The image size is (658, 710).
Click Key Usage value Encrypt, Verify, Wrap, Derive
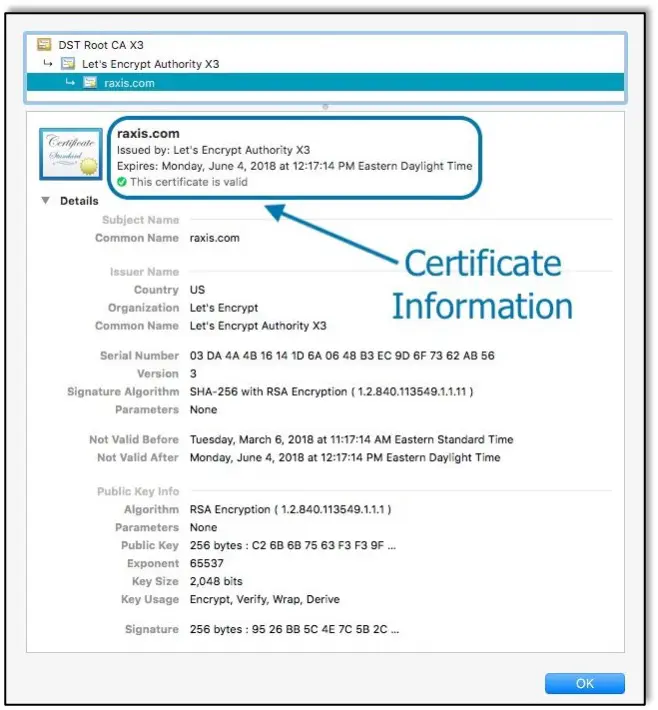pos(264,600)
